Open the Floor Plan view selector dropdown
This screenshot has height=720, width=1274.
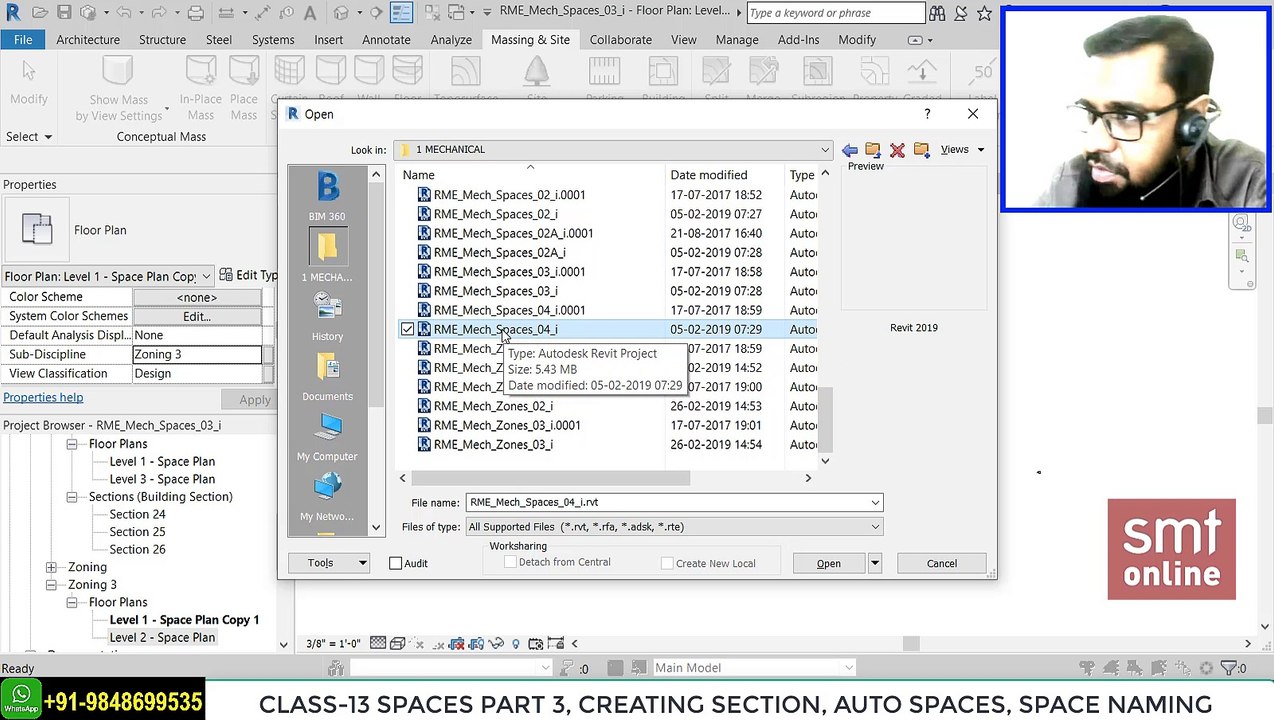pos(206,277)
